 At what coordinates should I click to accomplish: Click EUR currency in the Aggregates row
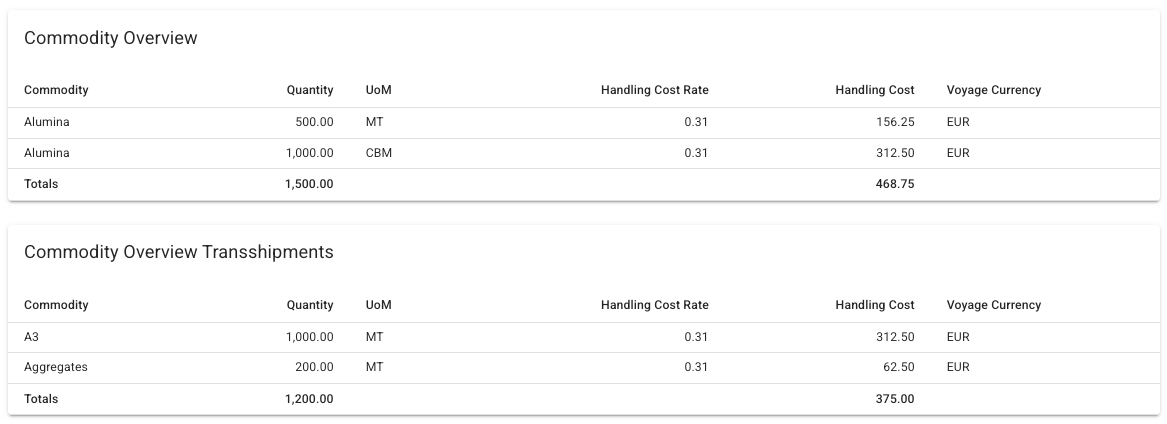[958, 367]
